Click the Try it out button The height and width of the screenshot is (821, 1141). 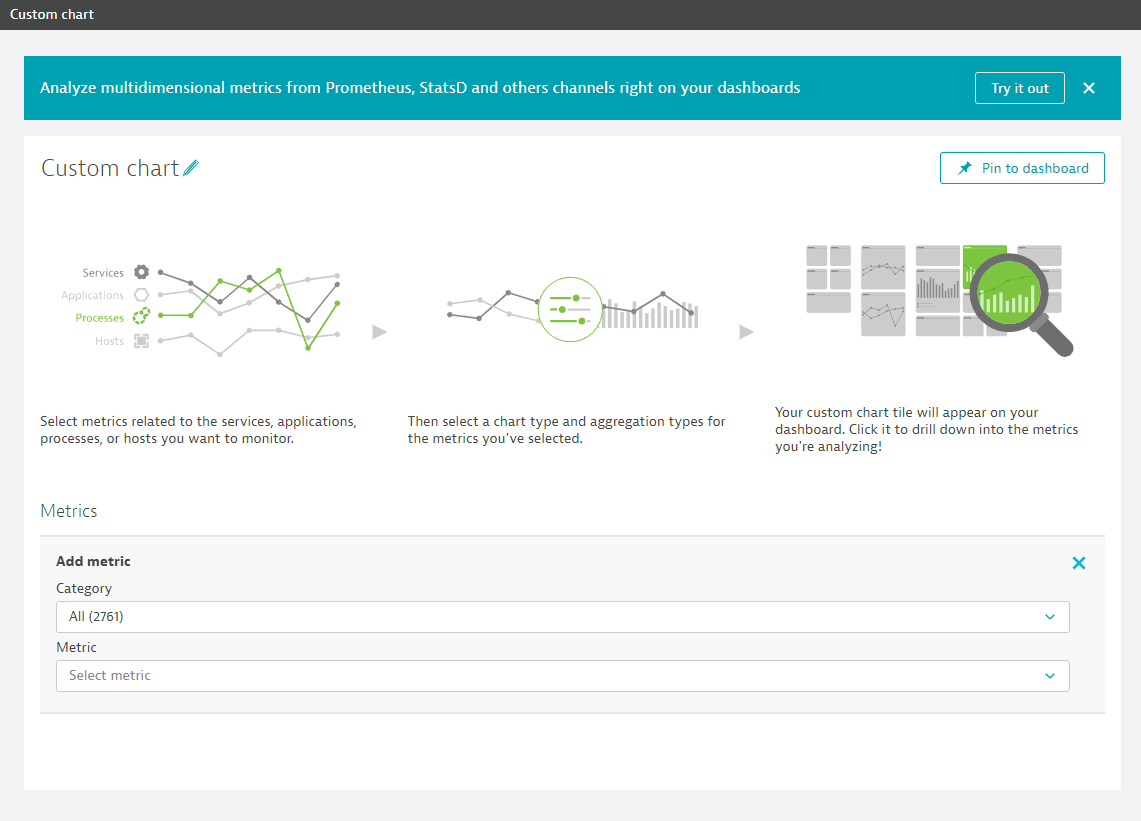coord(1019,88)
